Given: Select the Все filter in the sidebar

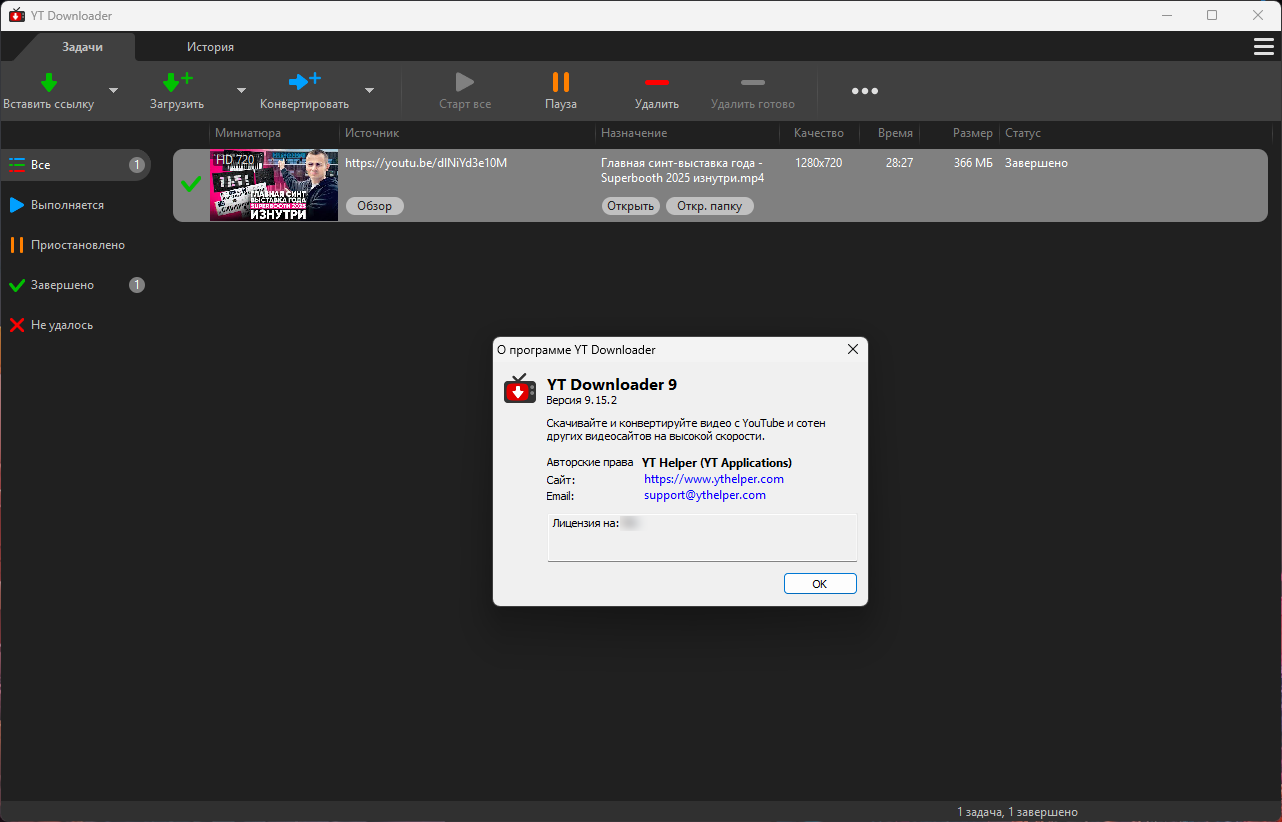Looking at the screenshot, I should pos(76,165).
